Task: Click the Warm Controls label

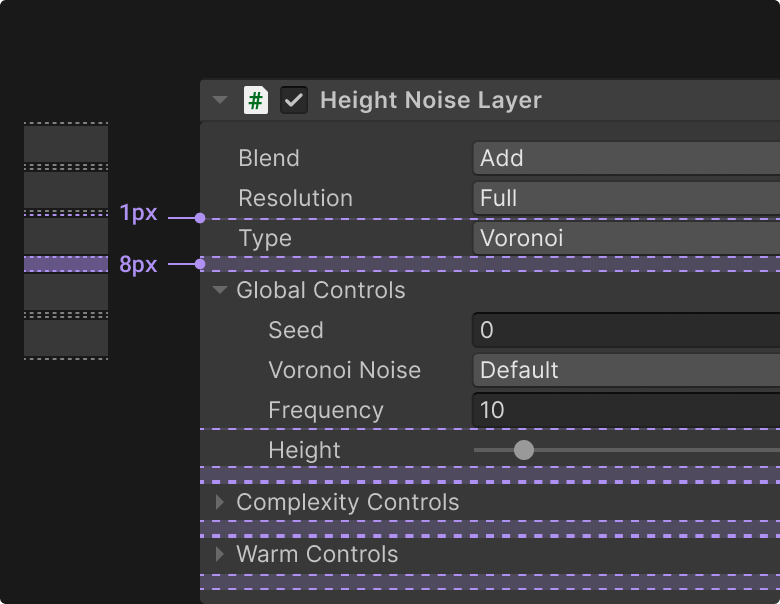Action: click(317, 554)
